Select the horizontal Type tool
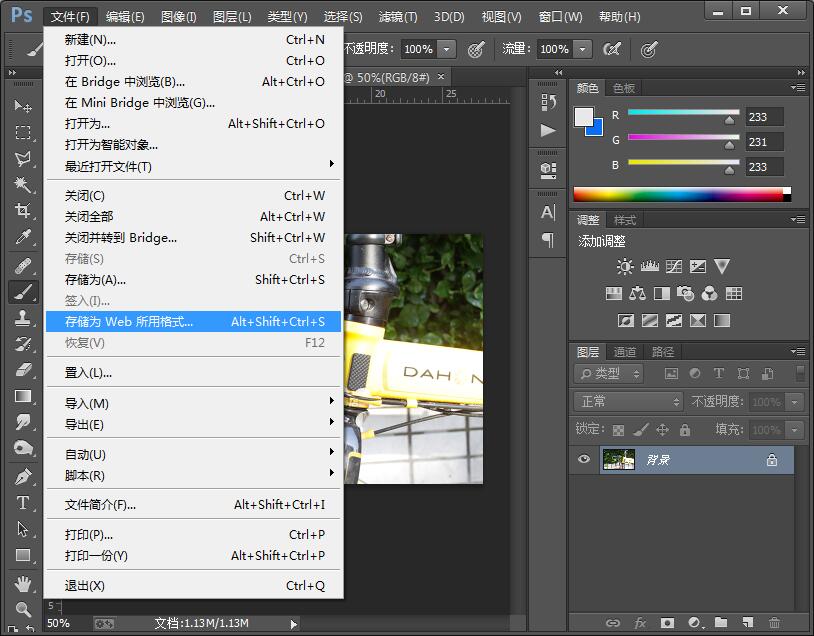The width and height of the screenshot is (814, 636). pos(23,503)
